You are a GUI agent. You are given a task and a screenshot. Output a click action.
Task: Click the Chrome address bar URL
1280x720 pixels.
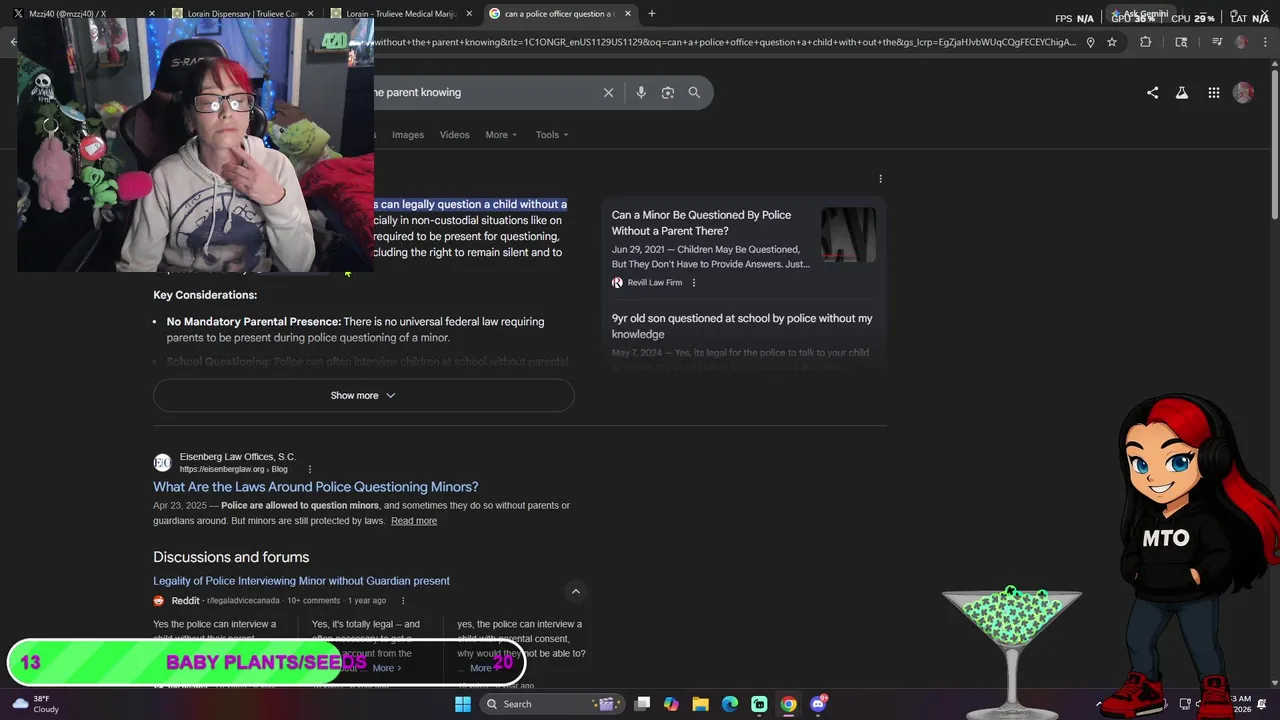(x=725, y=42)
